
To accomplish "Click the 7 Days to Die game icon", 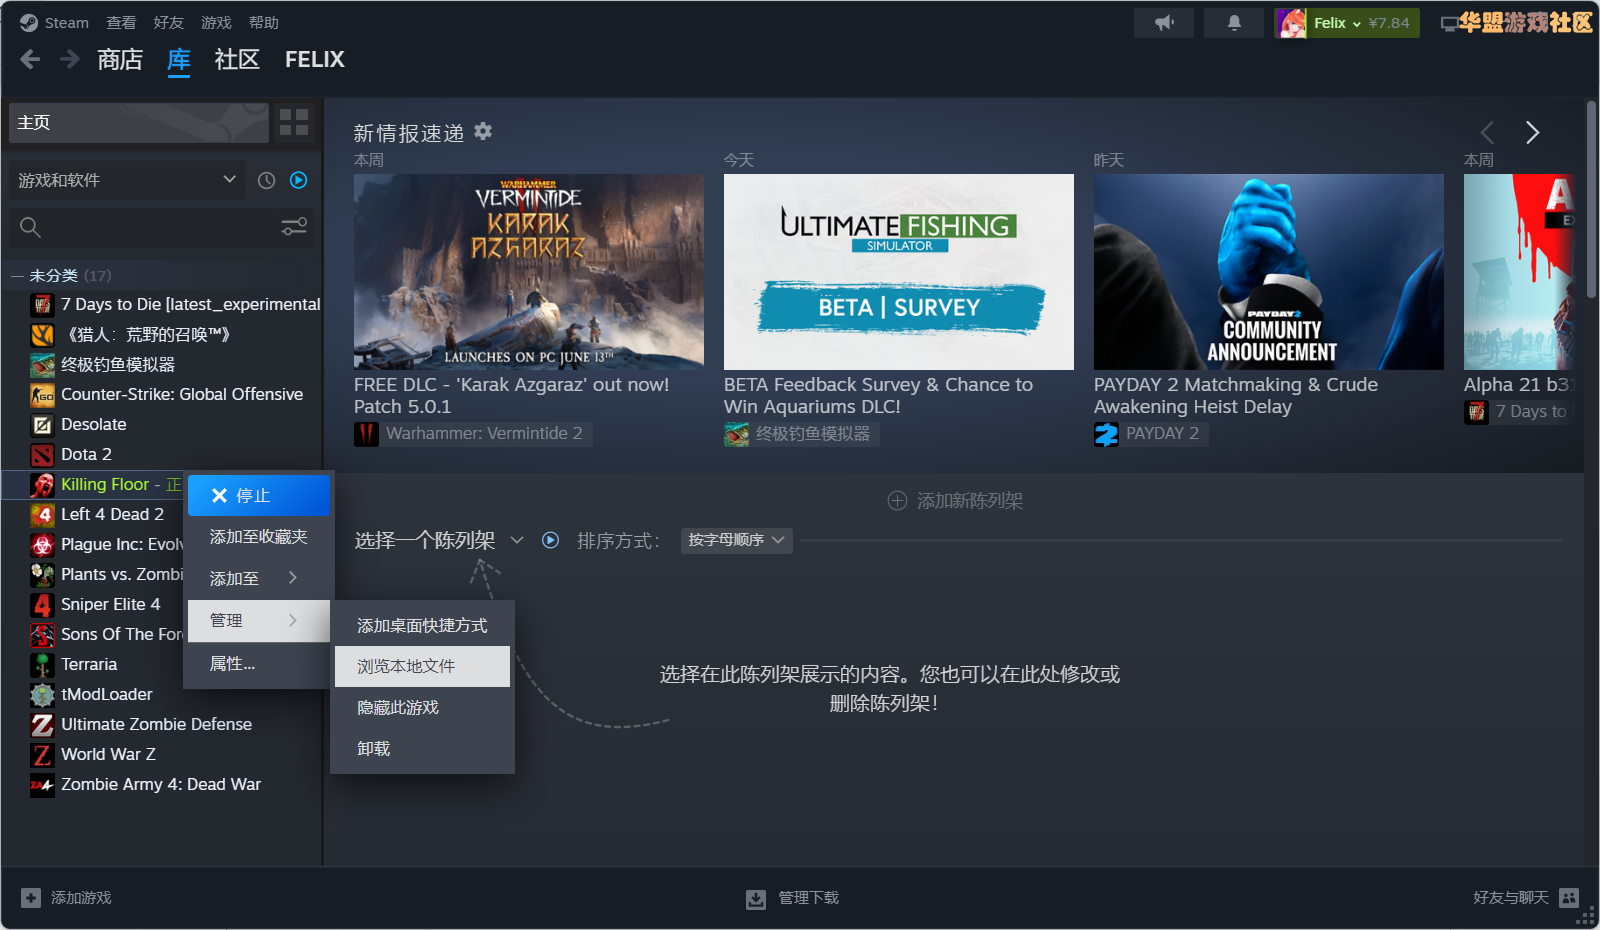I will tap(42, 304).
